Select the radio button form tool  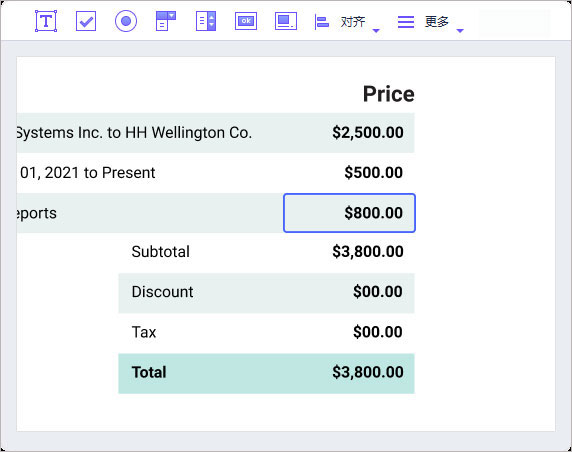126,21
